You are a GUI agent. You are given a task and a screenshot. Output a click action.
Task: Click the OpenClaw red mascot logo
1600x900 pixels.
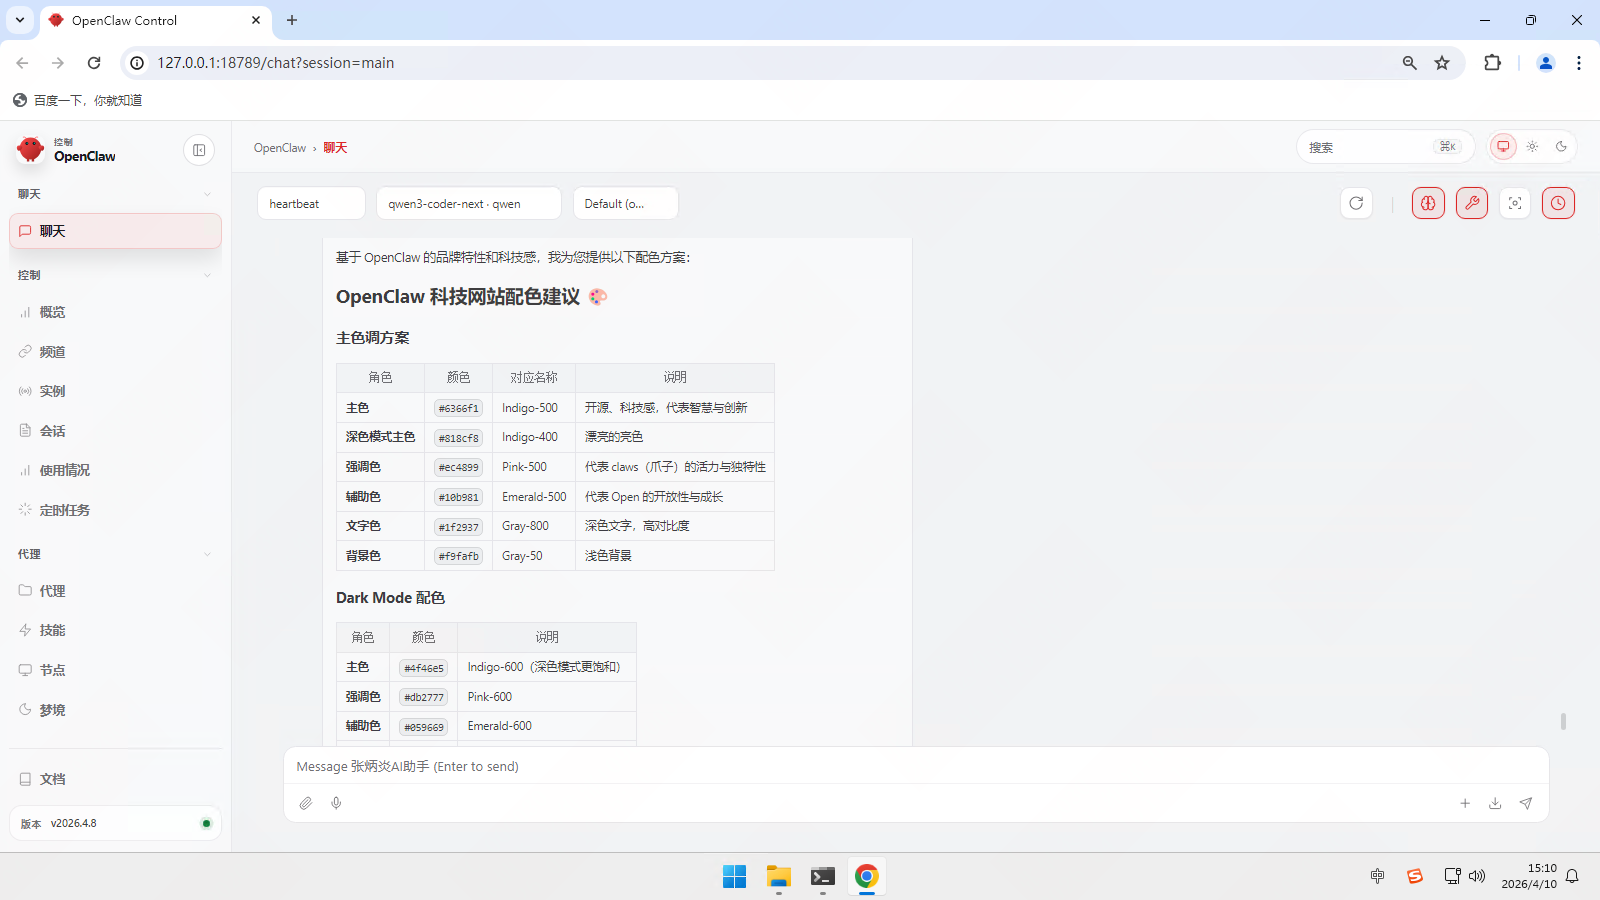(31, 150)
